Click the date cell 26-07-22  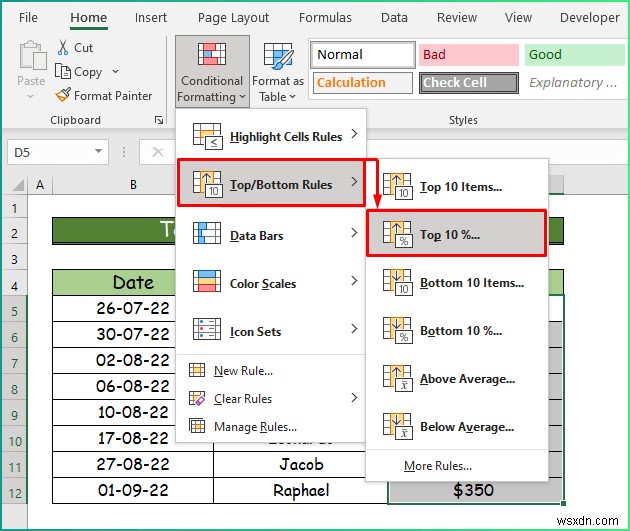114,308
